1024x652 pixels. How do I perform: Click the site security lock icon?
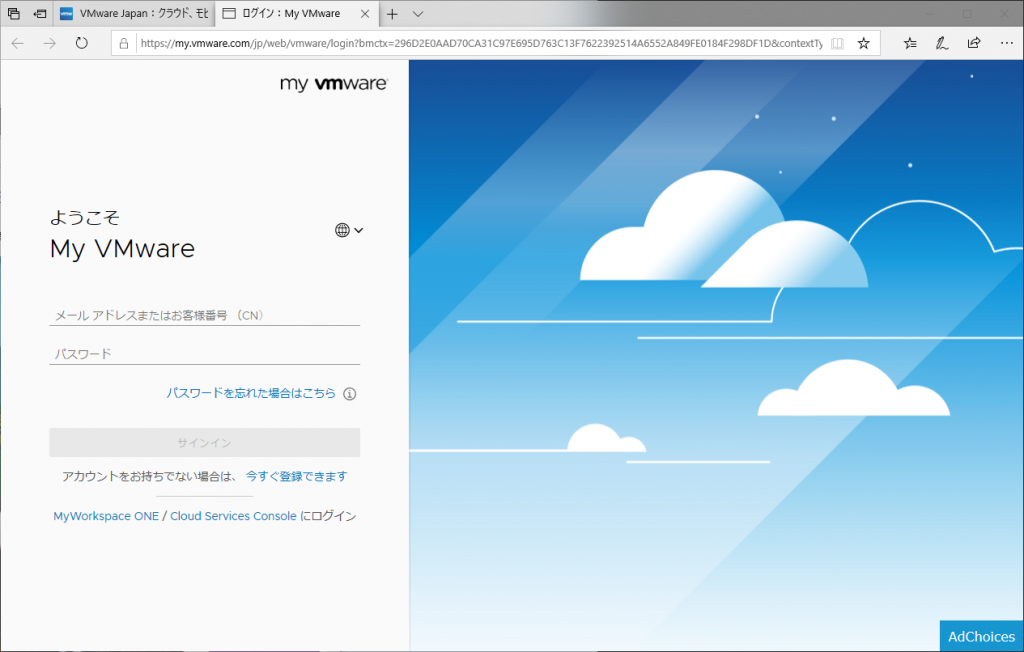123,44
